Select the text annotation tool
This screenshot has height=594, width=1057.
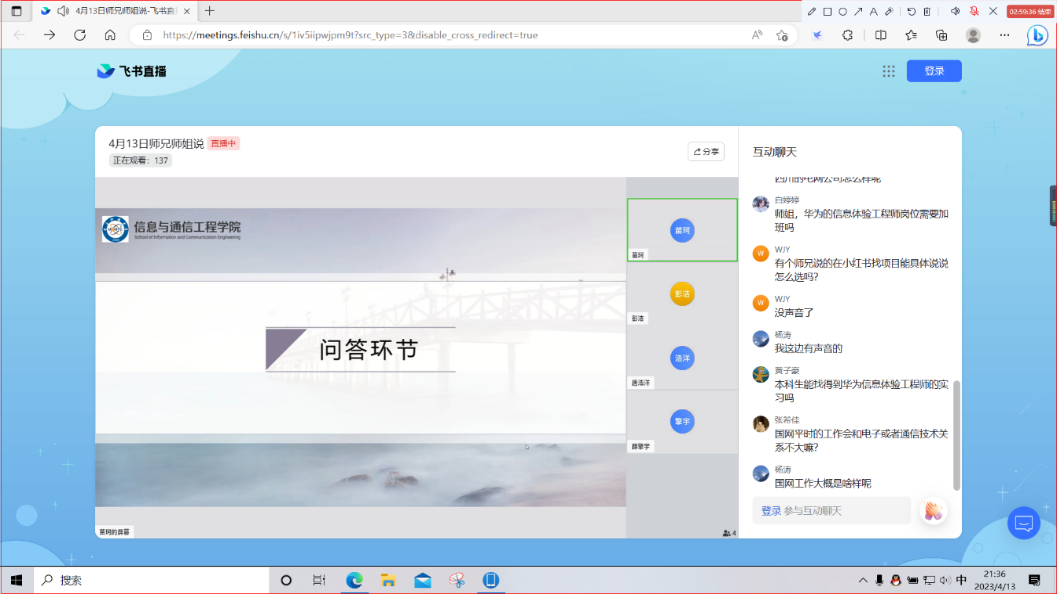tap(873, 11)
